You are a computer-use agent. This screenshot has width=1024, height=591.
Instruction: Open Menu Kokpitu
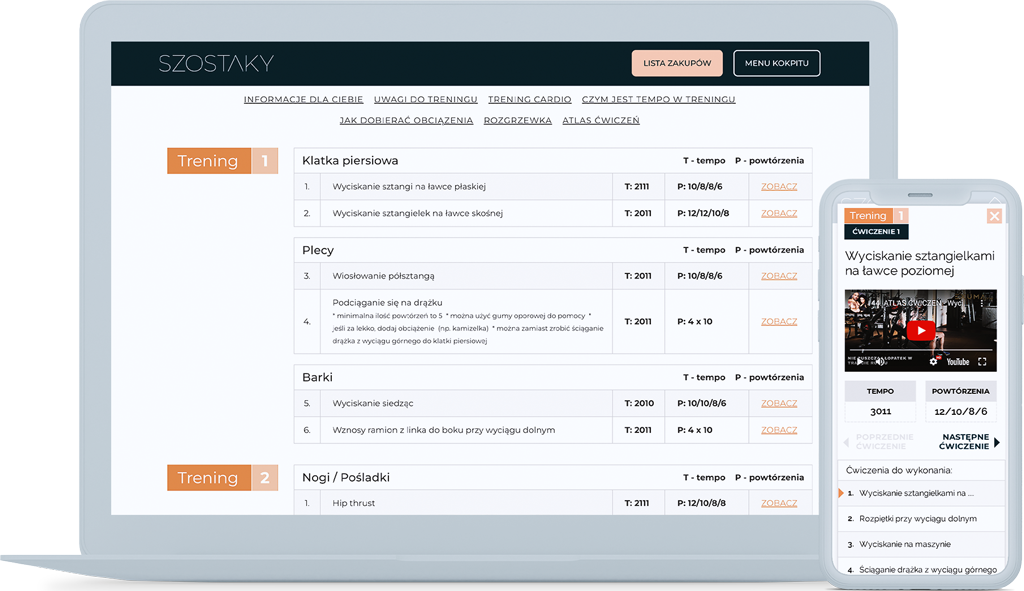tap(777, 63)
